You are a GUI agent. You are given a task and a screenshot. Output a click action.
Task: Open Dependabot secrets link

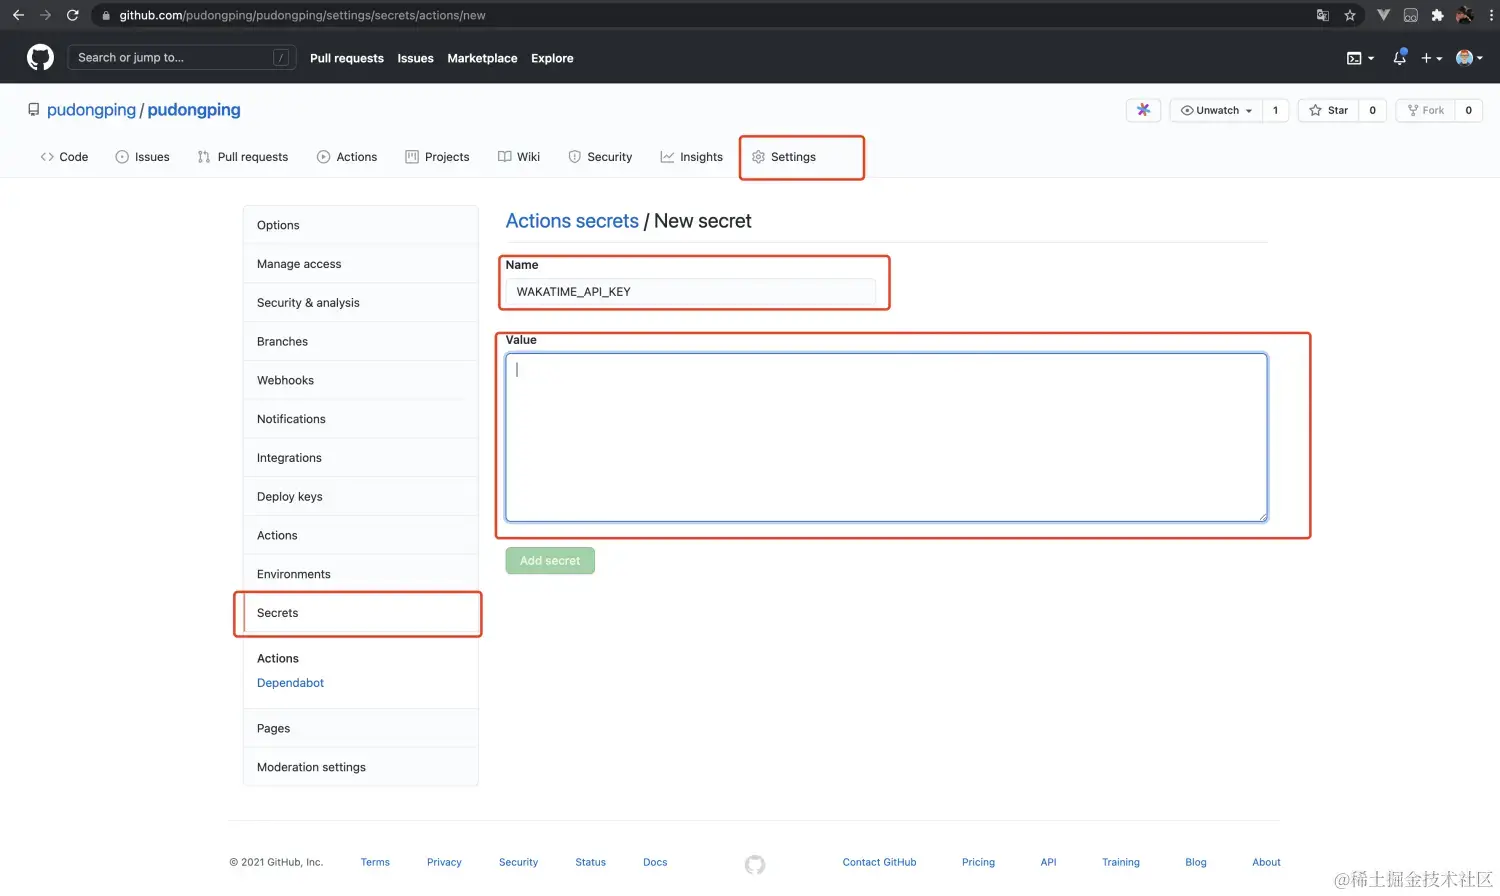(290, 683)
